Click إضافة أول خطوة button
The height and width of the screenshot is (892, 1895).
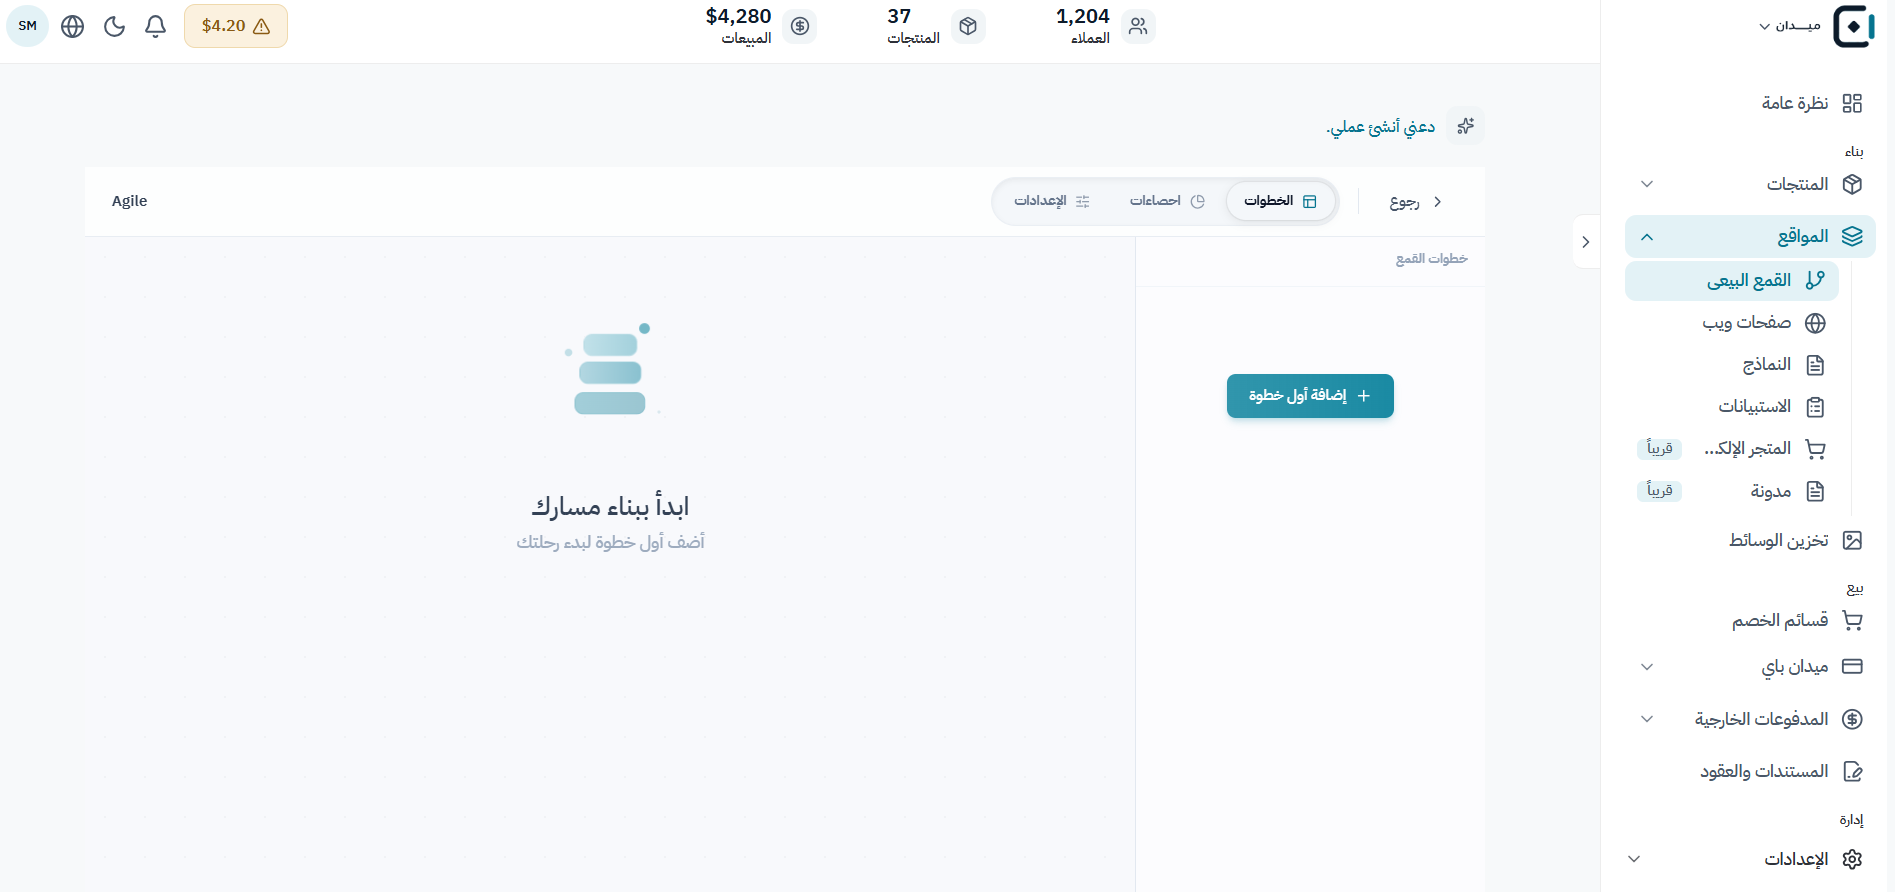pyautogui.click(x=1310, y=396)
